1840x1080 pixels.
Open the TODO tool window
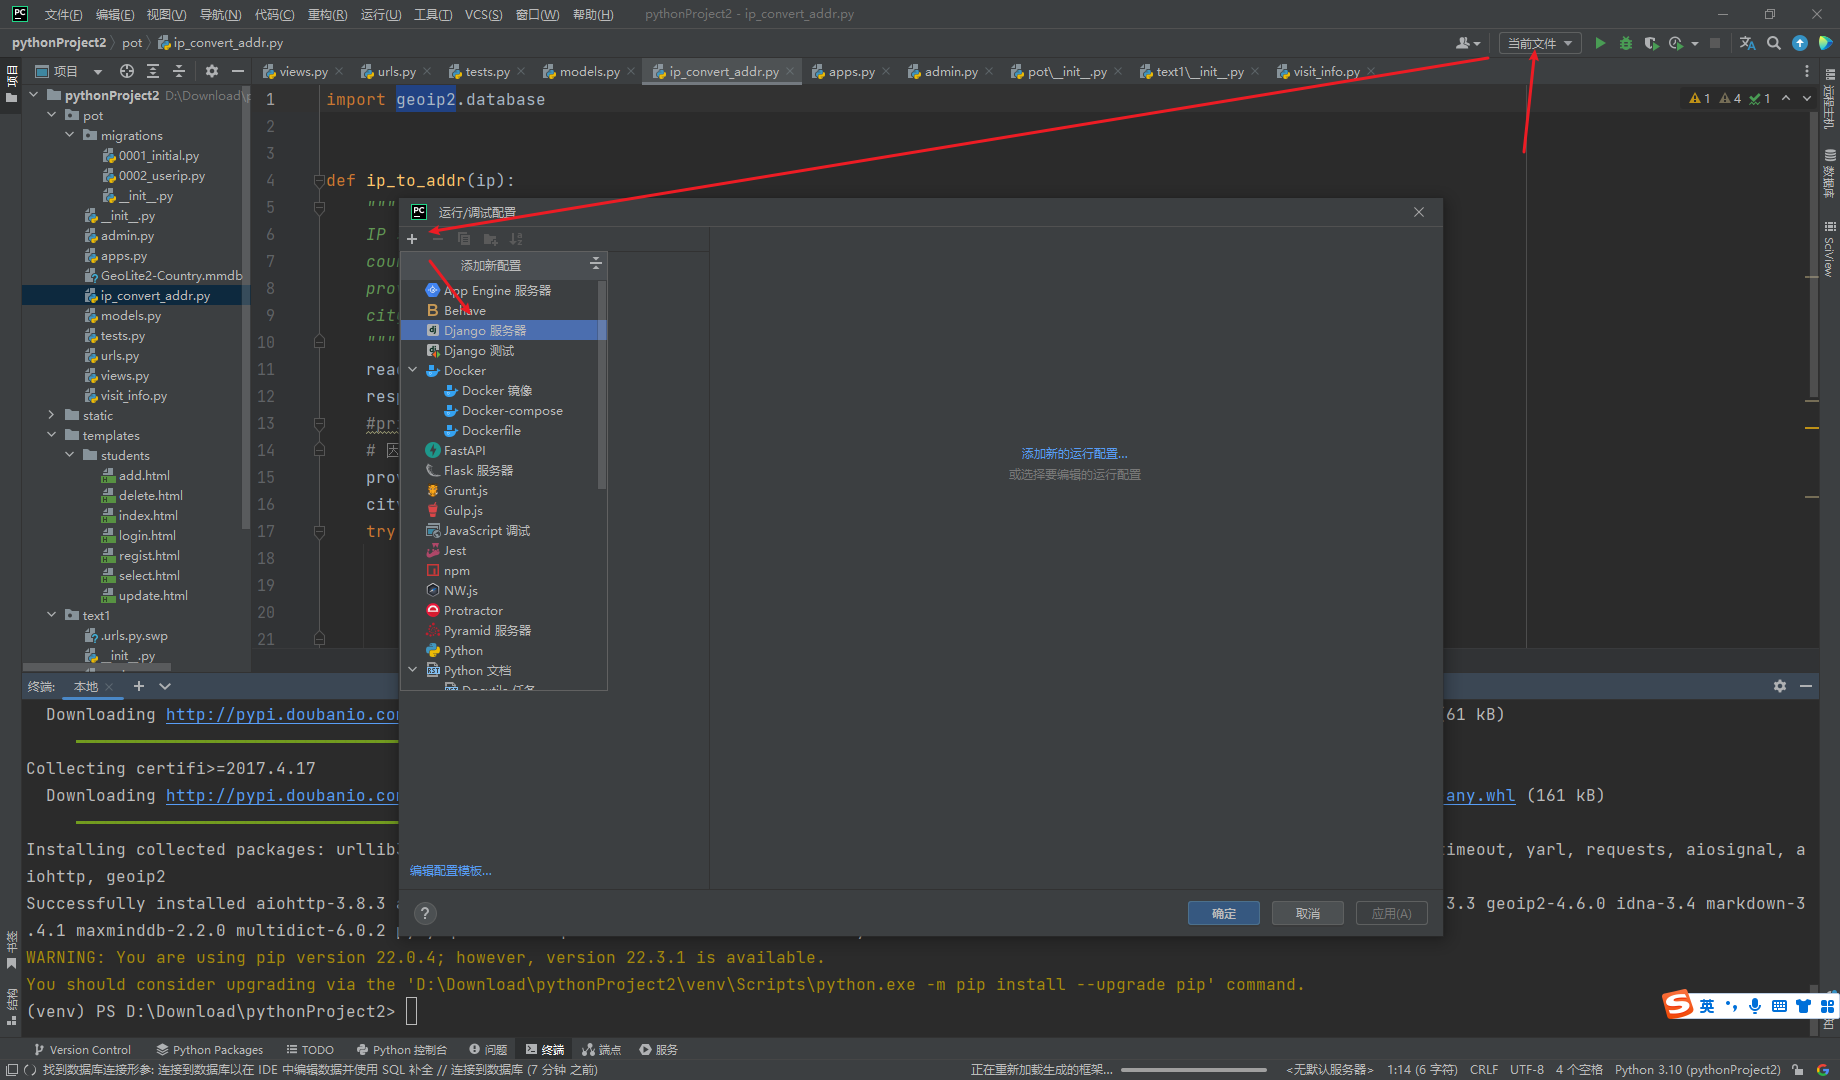pyautogui.click(x=310, y=1049)
